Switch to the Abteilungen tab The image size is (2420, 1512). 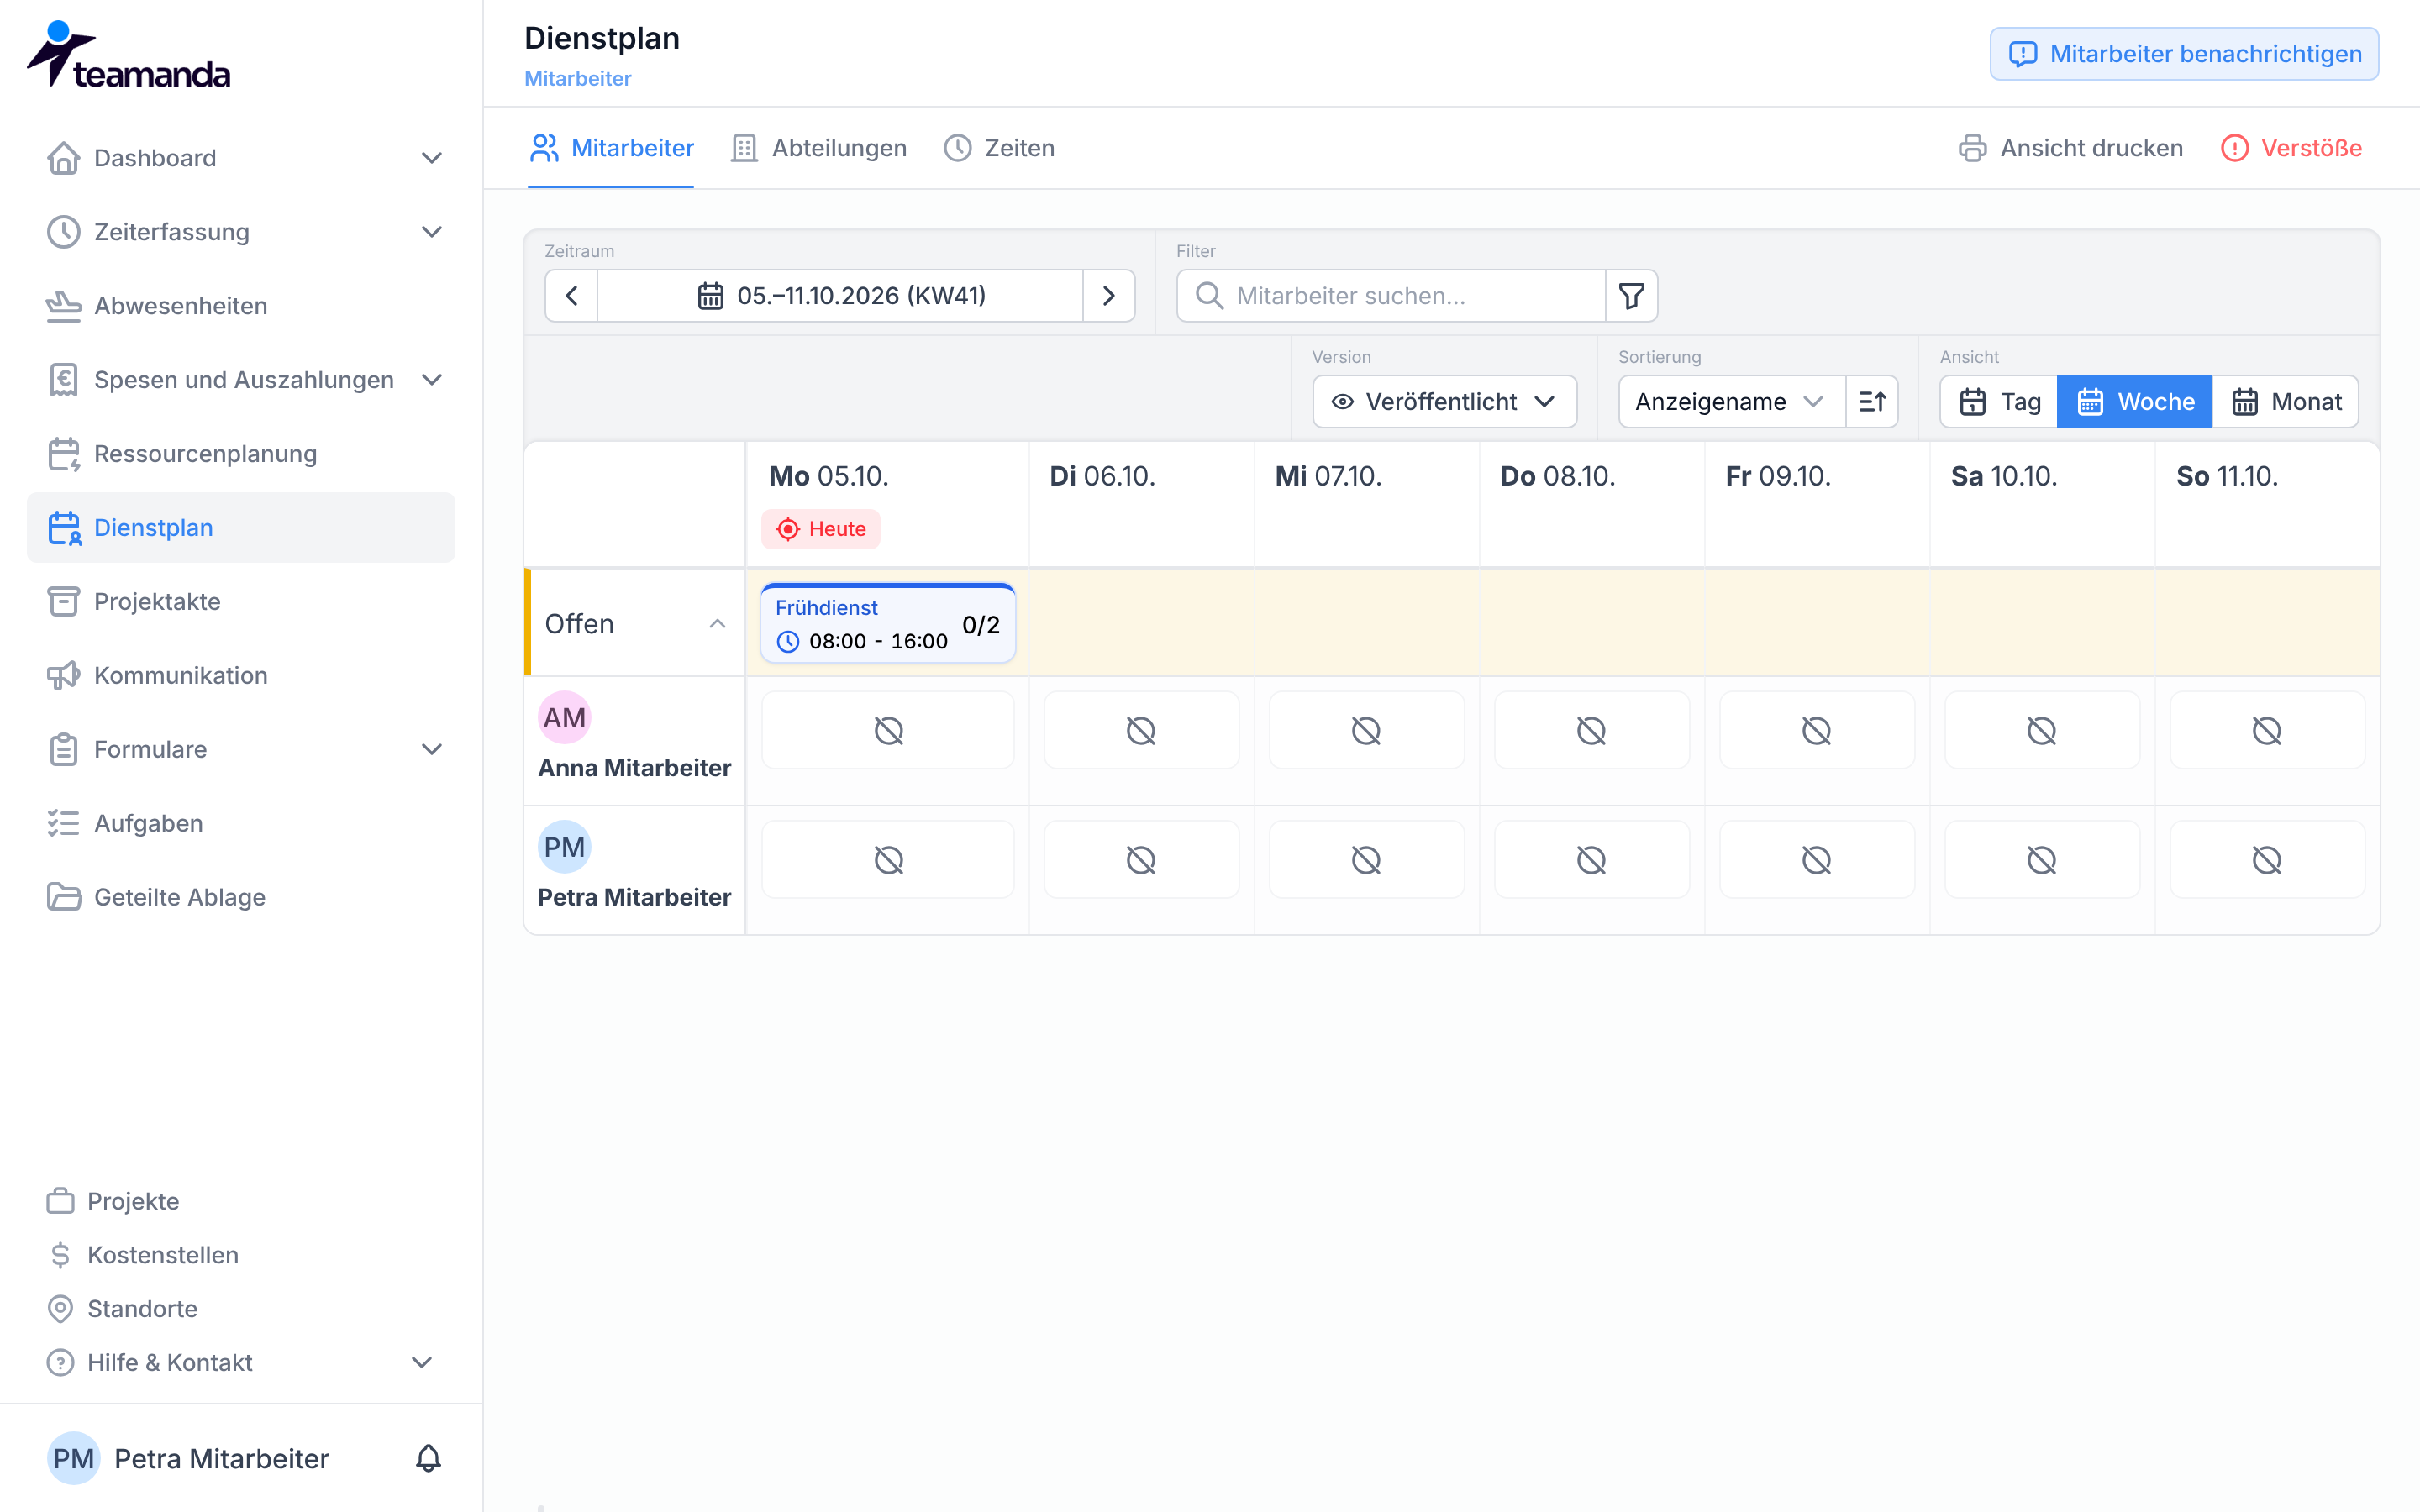pyautogui.click(x=819, y=148)
